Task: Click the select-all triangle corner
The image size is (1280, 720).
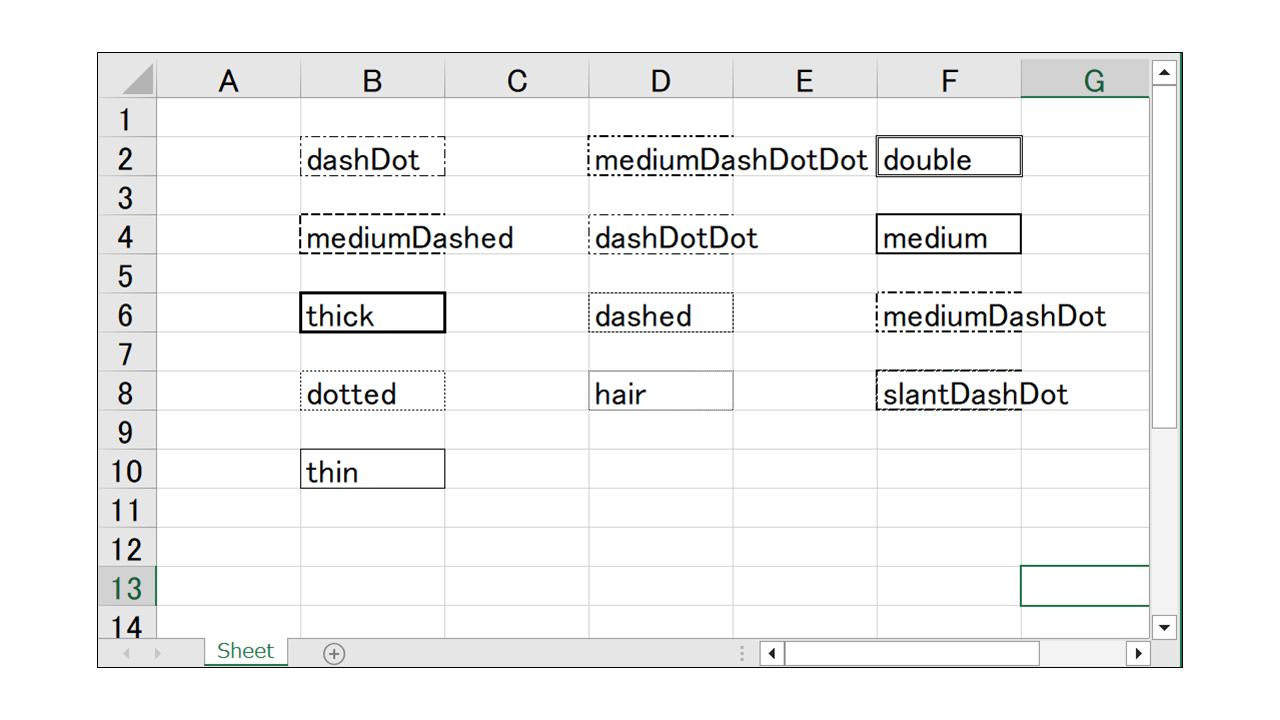Action: pyautogui.click(x=137, y=79)
